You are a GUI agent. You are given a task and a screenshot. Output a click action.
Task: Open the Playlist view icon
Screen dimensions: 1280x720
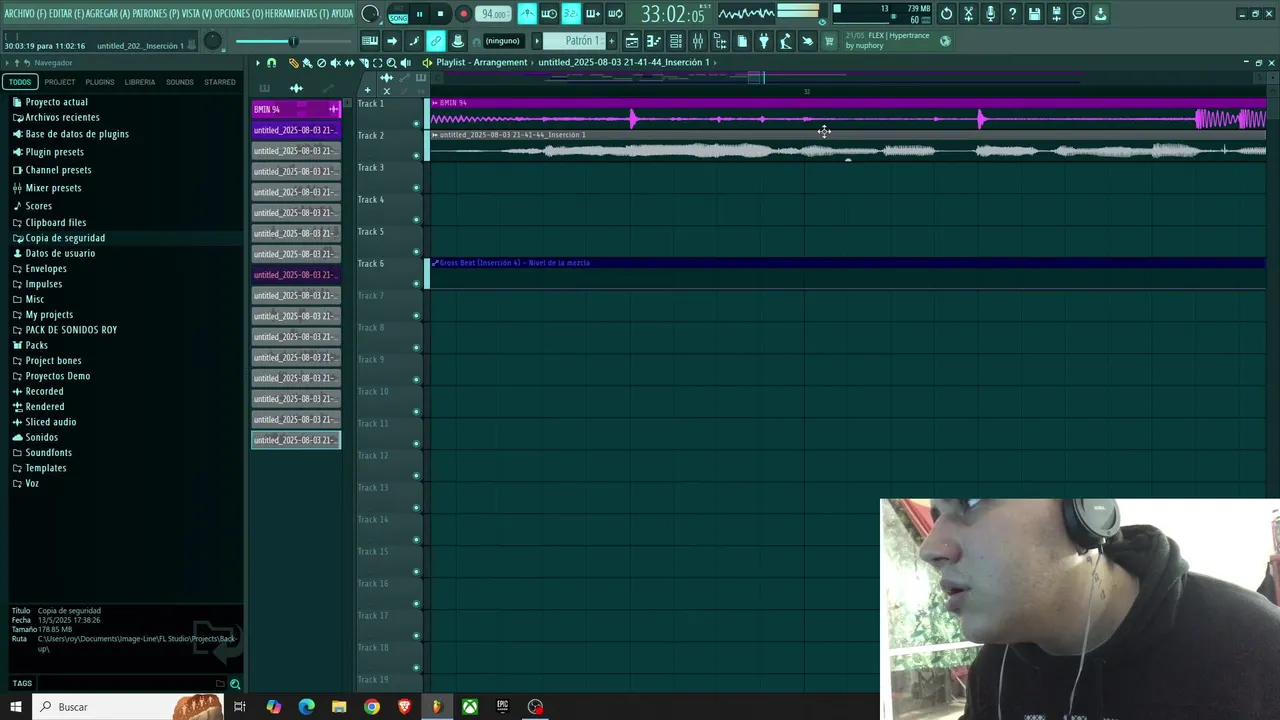[x=632, y=41]
